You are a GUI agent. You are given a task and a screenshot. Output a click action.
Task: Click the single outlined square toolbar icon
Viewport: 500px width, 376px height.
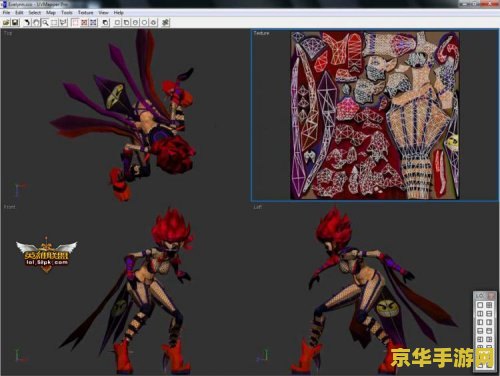click(x=117, y=23)
